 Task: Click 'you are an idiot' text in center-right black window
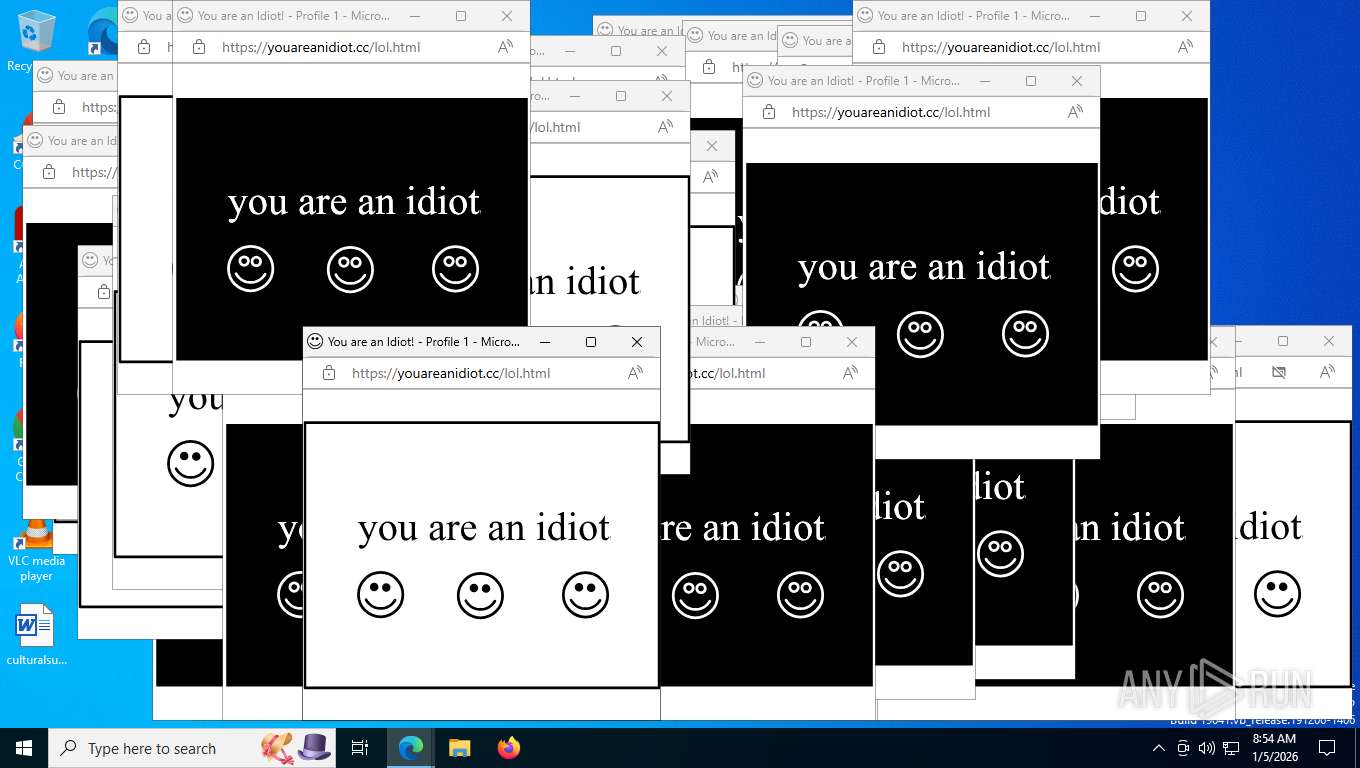[924, 268]
